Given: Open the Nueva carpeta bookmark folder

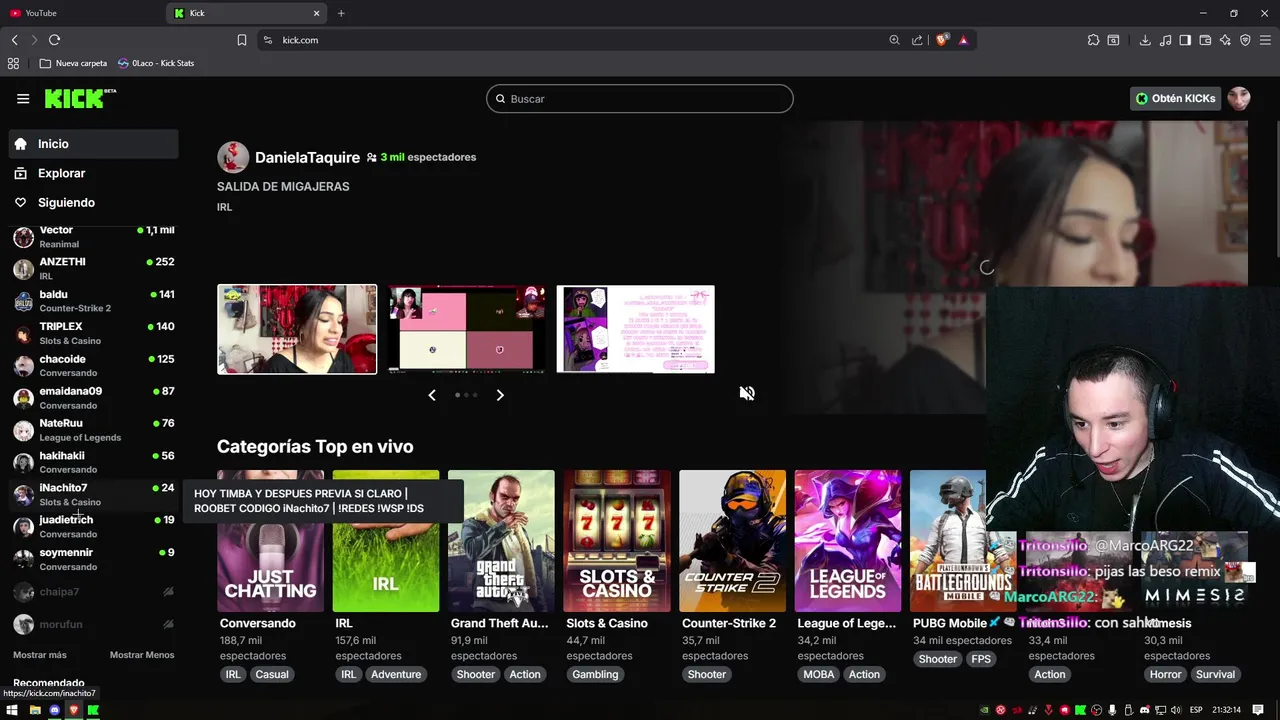Looking at the screenshot, I should click(73, 63).
